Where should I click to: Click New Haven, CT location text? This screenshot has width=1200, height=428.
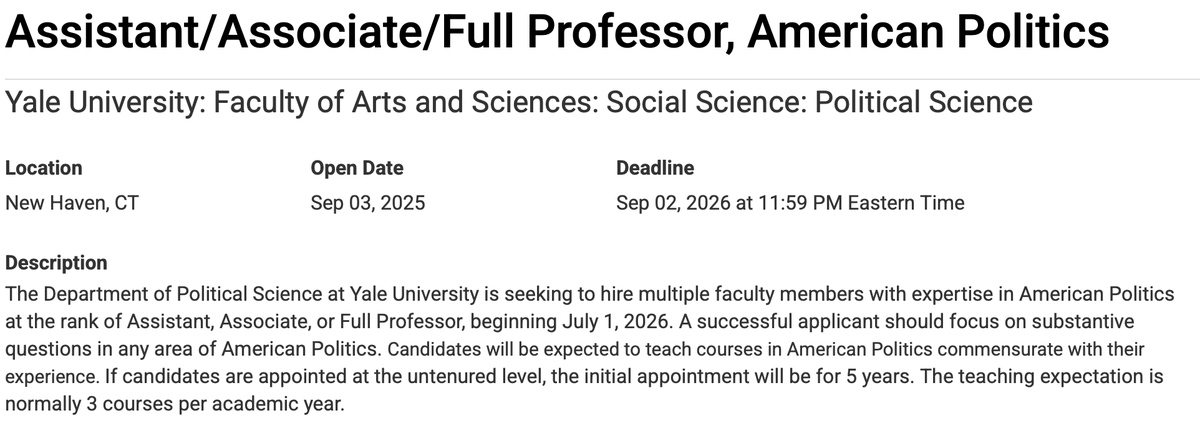click(72, 203)
